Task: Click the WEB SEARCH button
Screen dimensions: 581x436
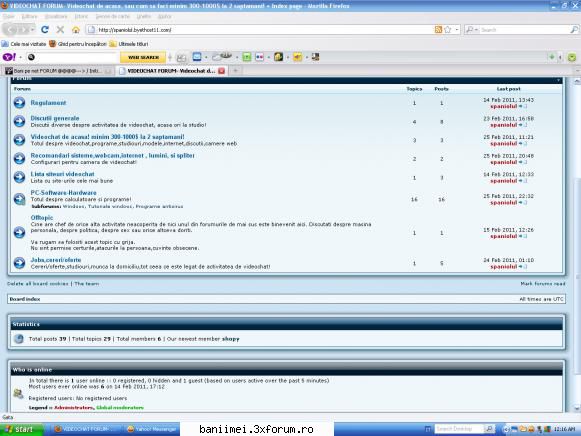Action: (143, 57)
